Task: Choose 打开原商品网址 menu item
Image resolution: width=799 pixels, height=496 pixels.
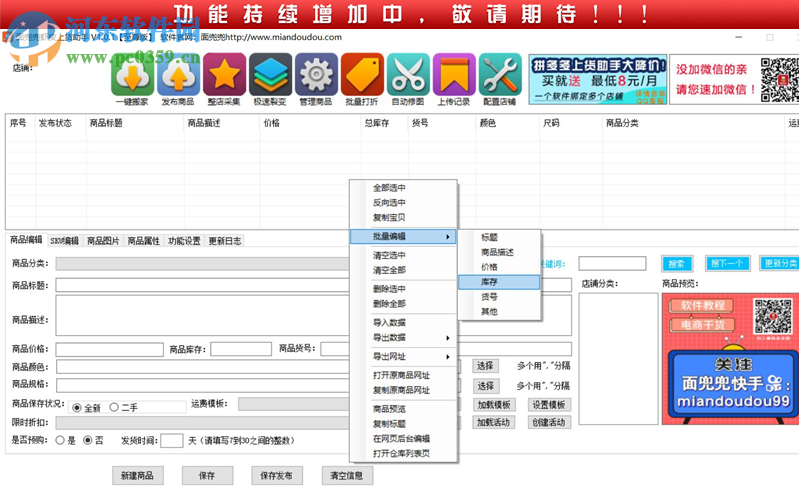Action: [x=404, y=376]
